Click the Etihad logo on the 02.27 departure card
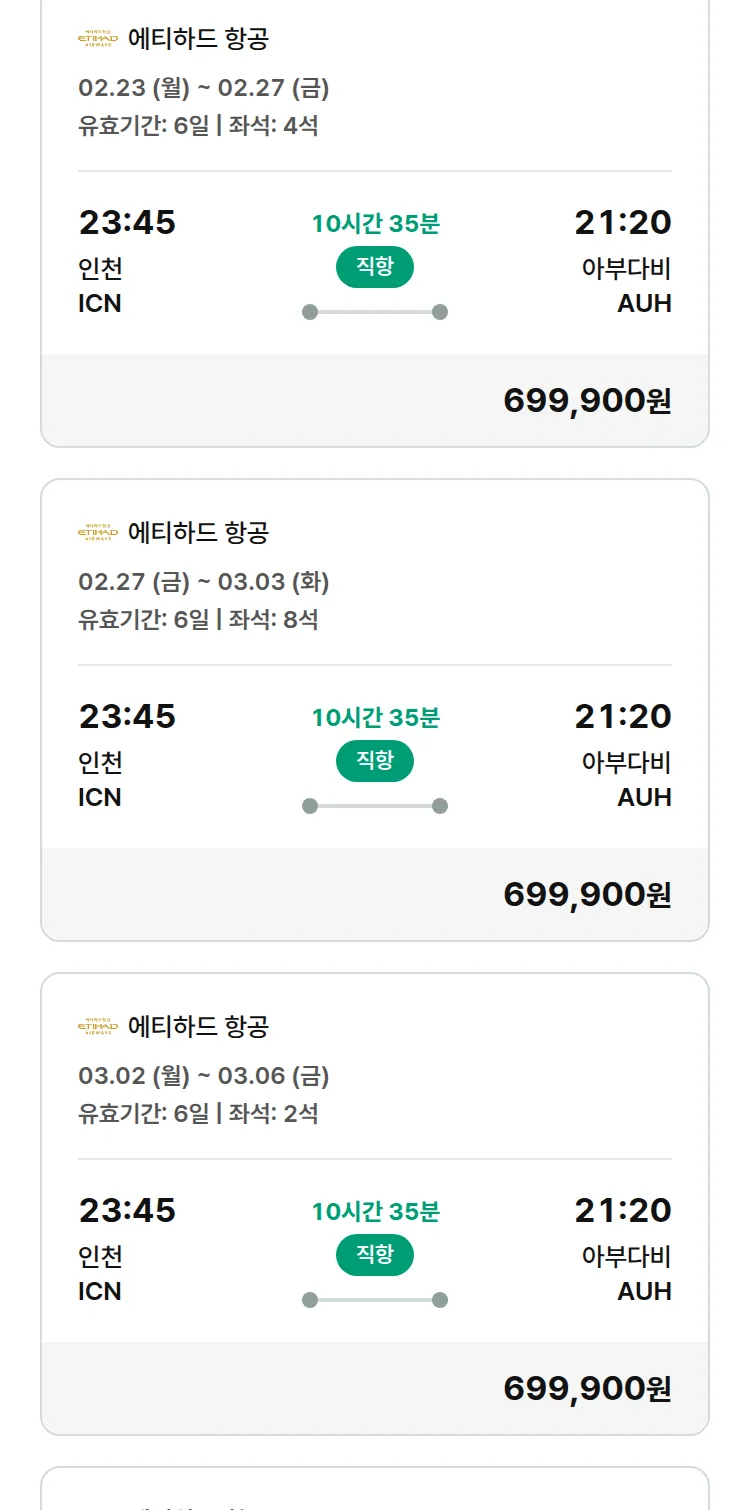This screenshot has width=750, height=1510. (x=98, y=532)
